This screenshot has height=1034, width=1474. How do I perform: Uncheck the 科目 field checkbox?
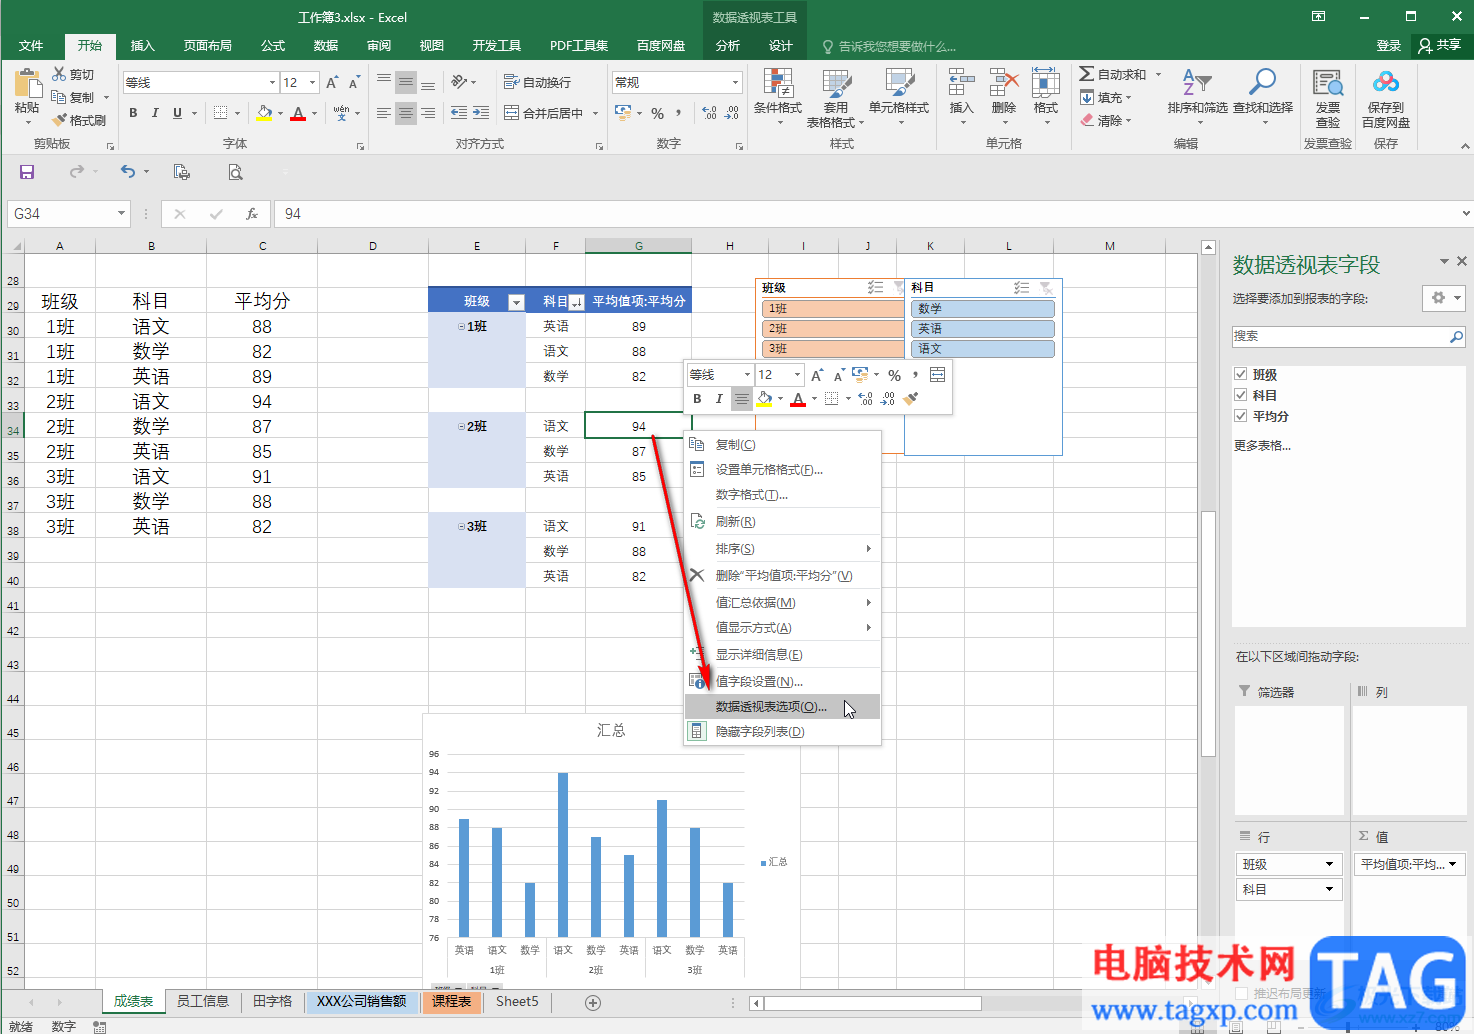point(1241,396)
